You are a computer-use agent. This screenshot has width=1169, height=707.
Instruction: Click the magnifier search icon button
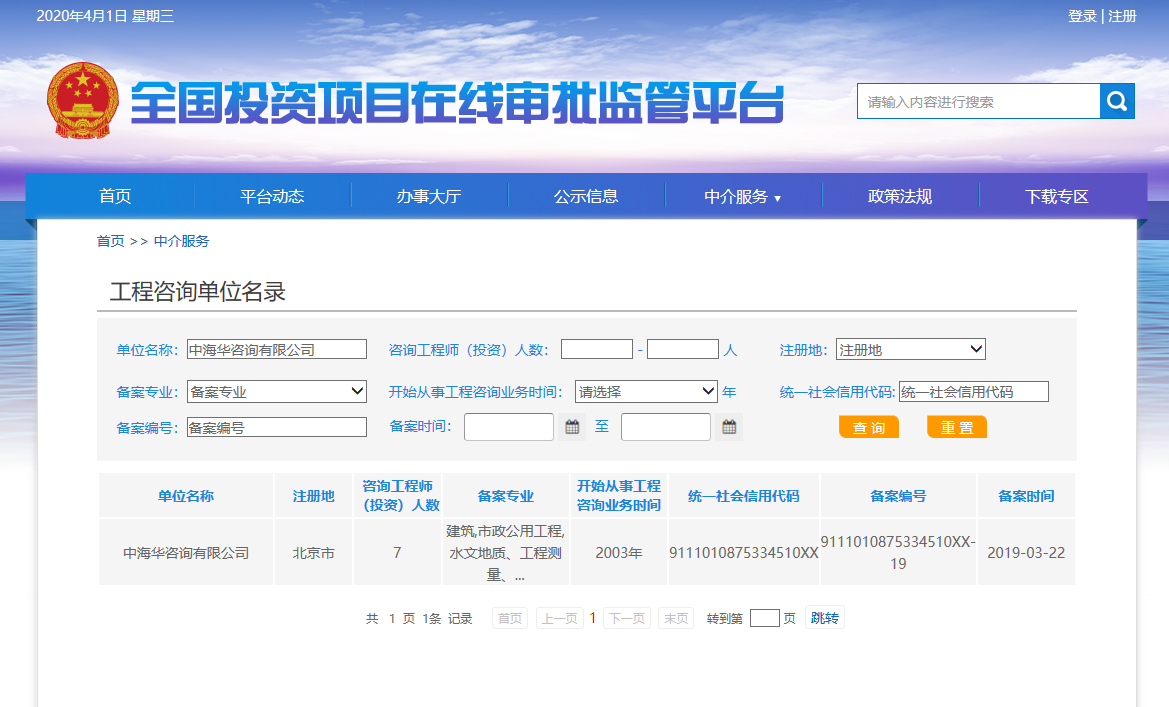1117,101
